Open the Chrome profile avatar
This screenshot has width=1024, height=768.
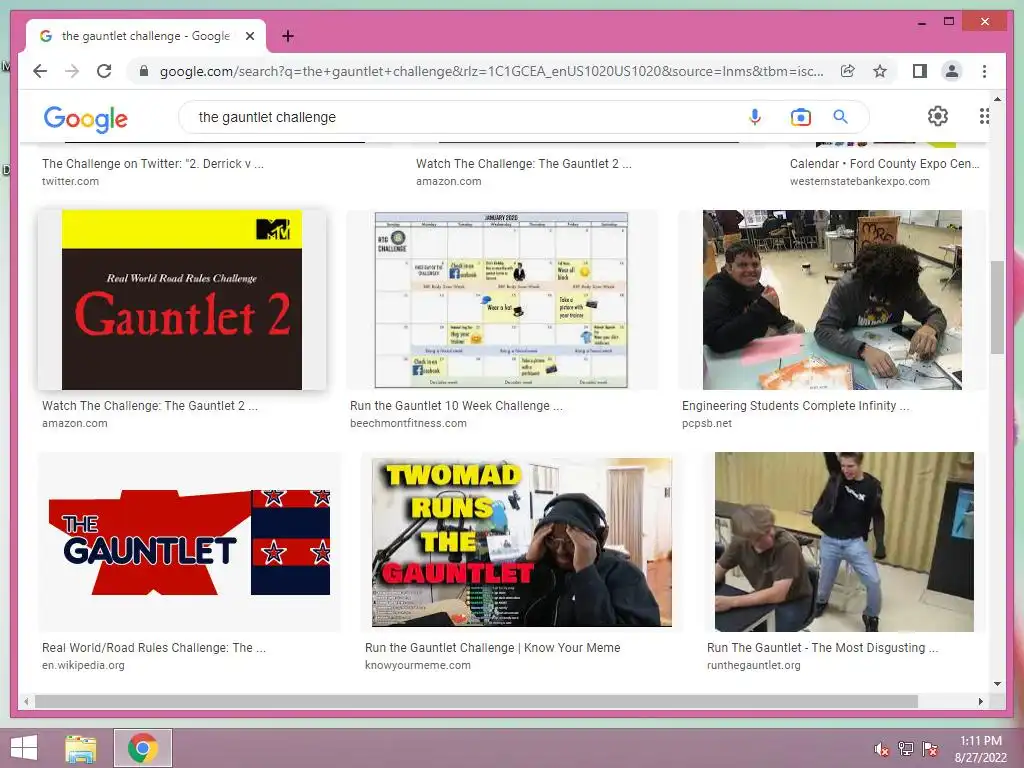click(x=952, y=71)
